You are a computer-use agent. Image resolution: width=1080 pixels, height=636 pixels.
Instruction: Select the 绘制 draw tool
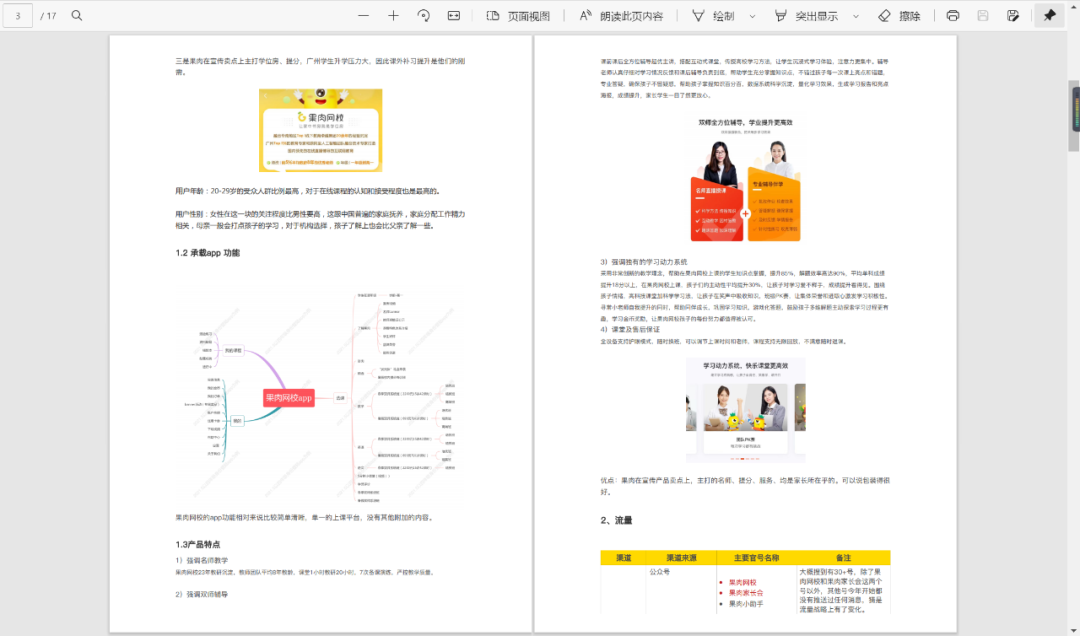(x=714, y=15)
